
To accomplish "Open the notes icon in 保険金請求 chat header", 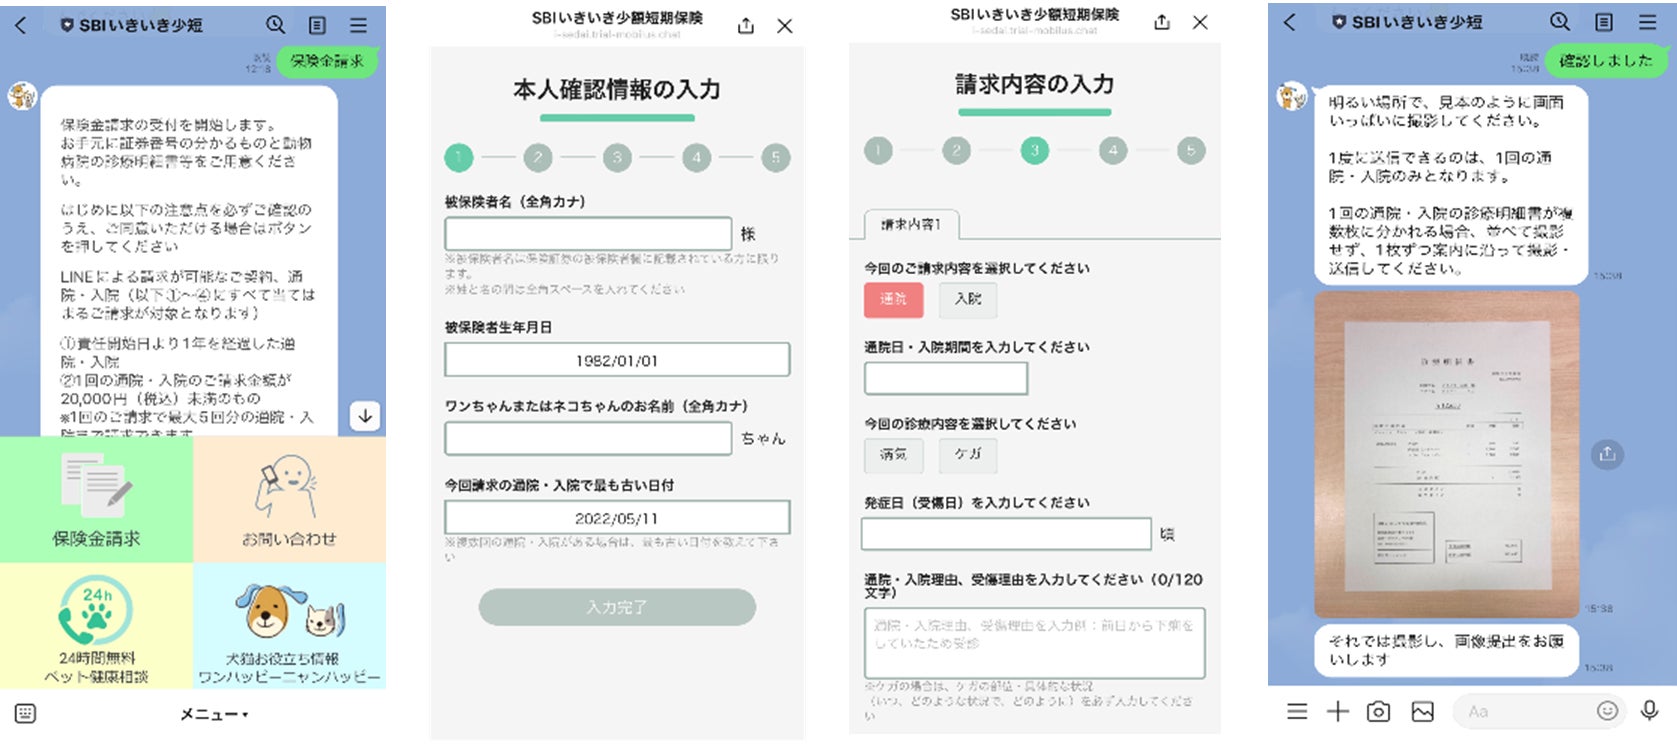I will coord(317,25).
